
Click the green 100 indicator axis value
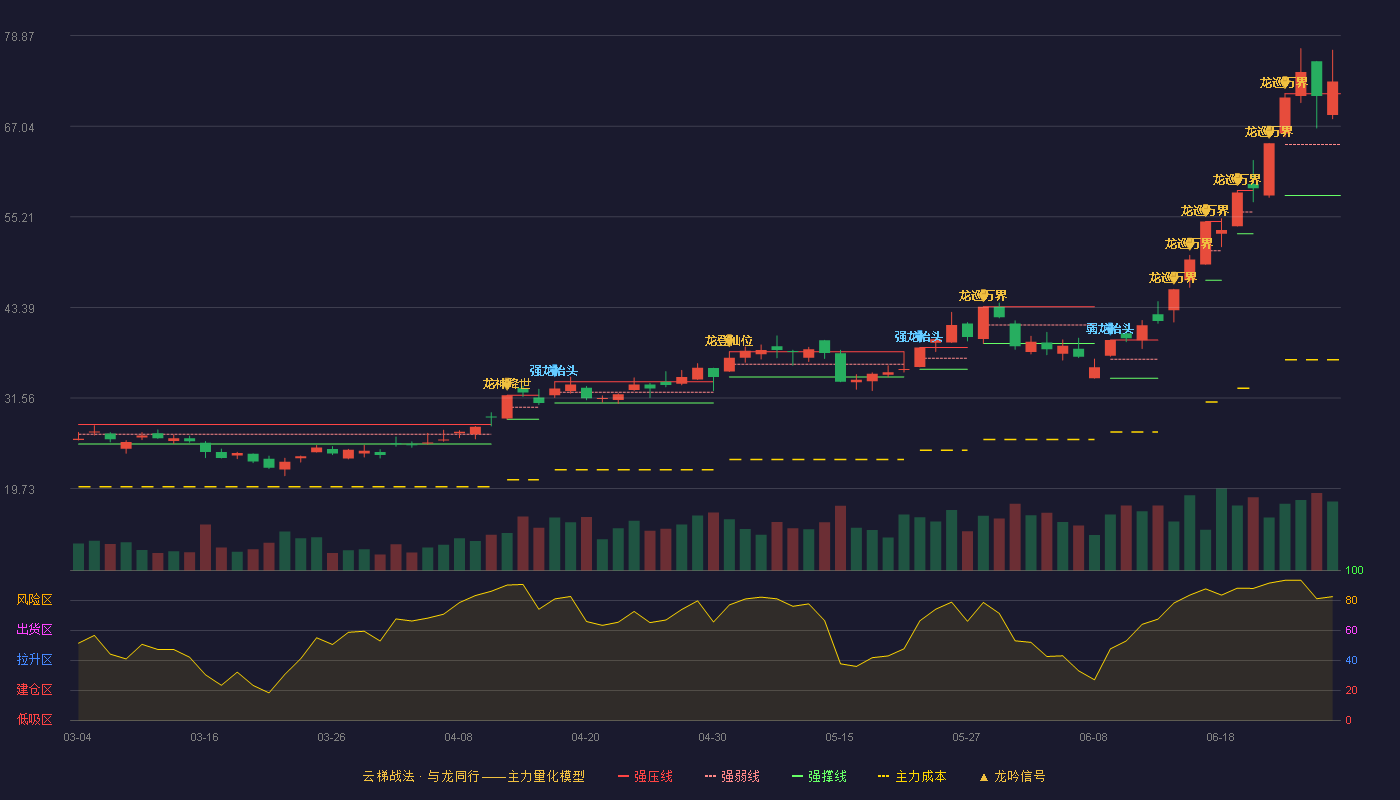(x=1354, y=570)
